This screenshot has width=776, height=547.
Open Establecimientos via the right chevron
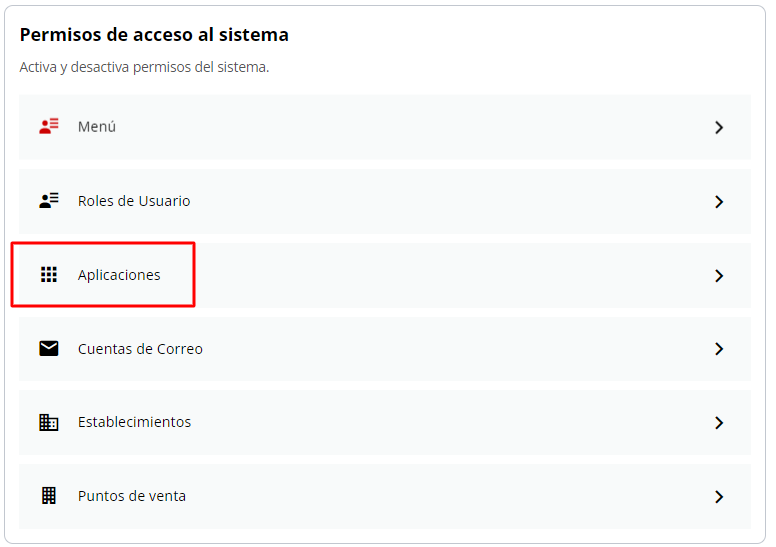(x=719, y=422)
